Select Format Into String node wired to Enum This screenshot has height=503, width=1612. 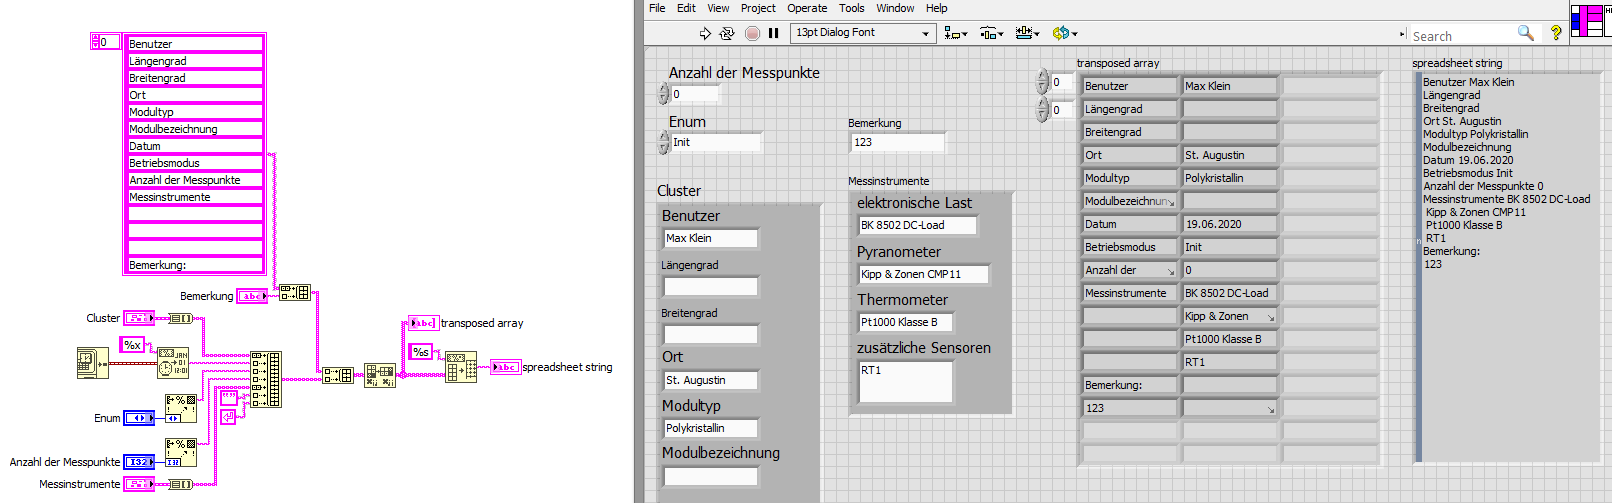pos(181,409)
